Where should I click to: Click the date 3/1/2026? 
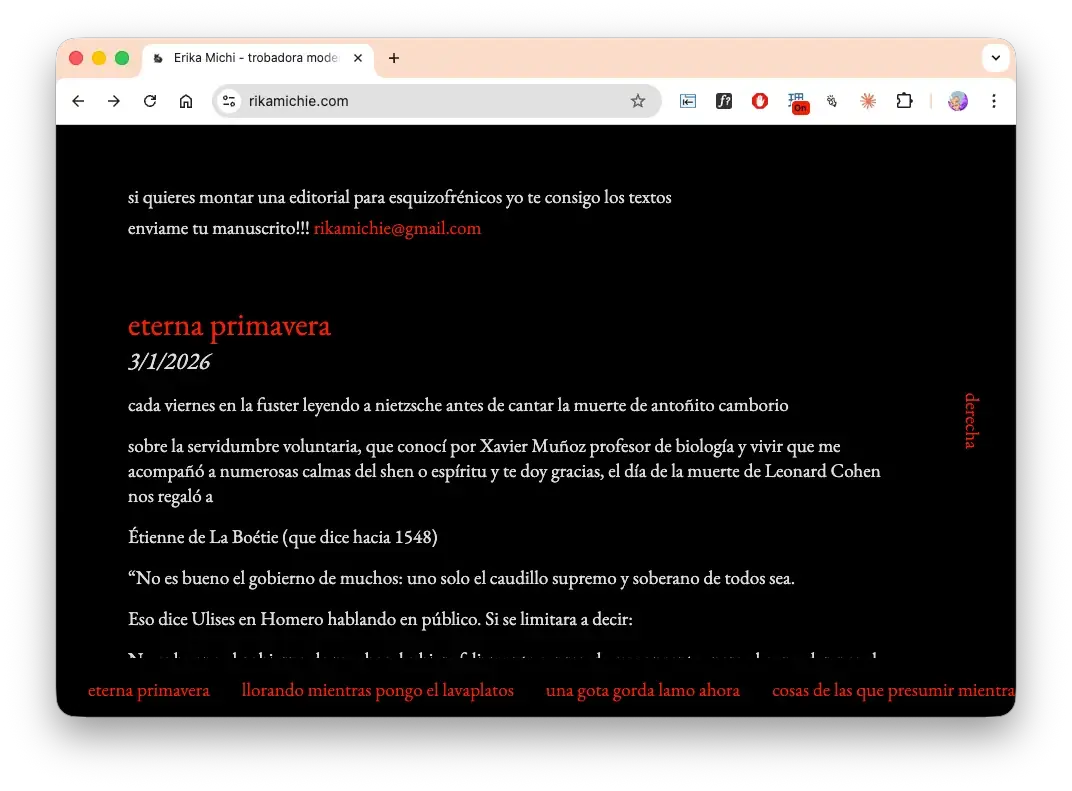coord(170,362)
